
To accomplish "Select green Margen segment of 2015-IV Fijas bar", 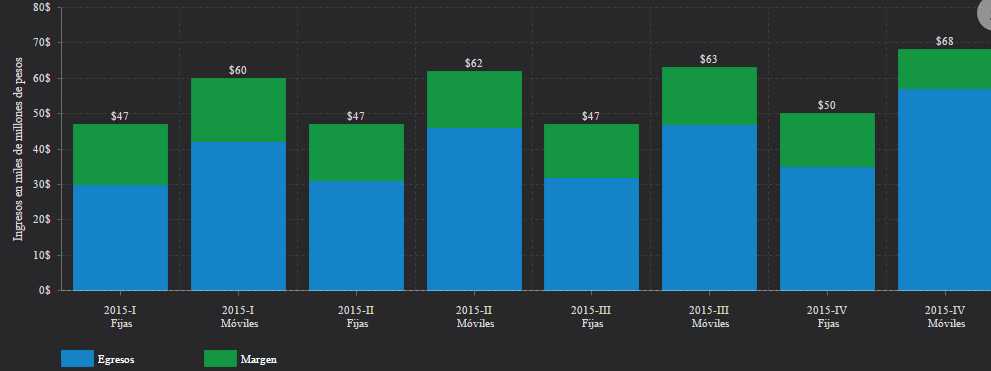I will click(x=827, y=140).
